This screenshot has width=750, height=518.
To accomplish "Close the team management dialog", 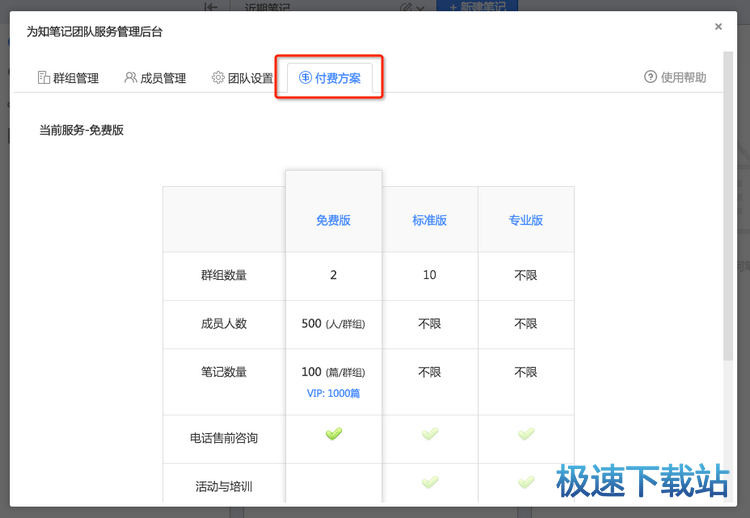I will tap(718, 26).
